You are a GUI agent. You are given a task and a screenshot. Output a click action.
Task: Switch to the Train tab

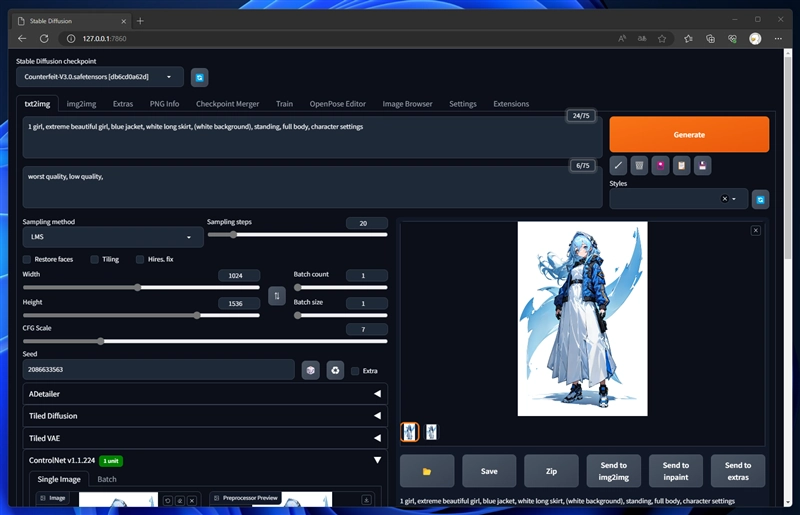284,104
